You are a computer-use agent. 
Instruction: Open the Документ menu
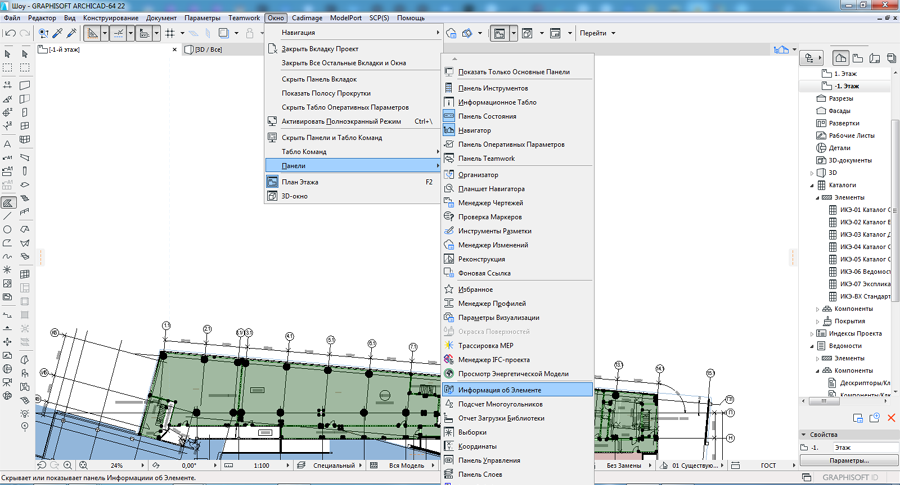(x=161, y=18)
